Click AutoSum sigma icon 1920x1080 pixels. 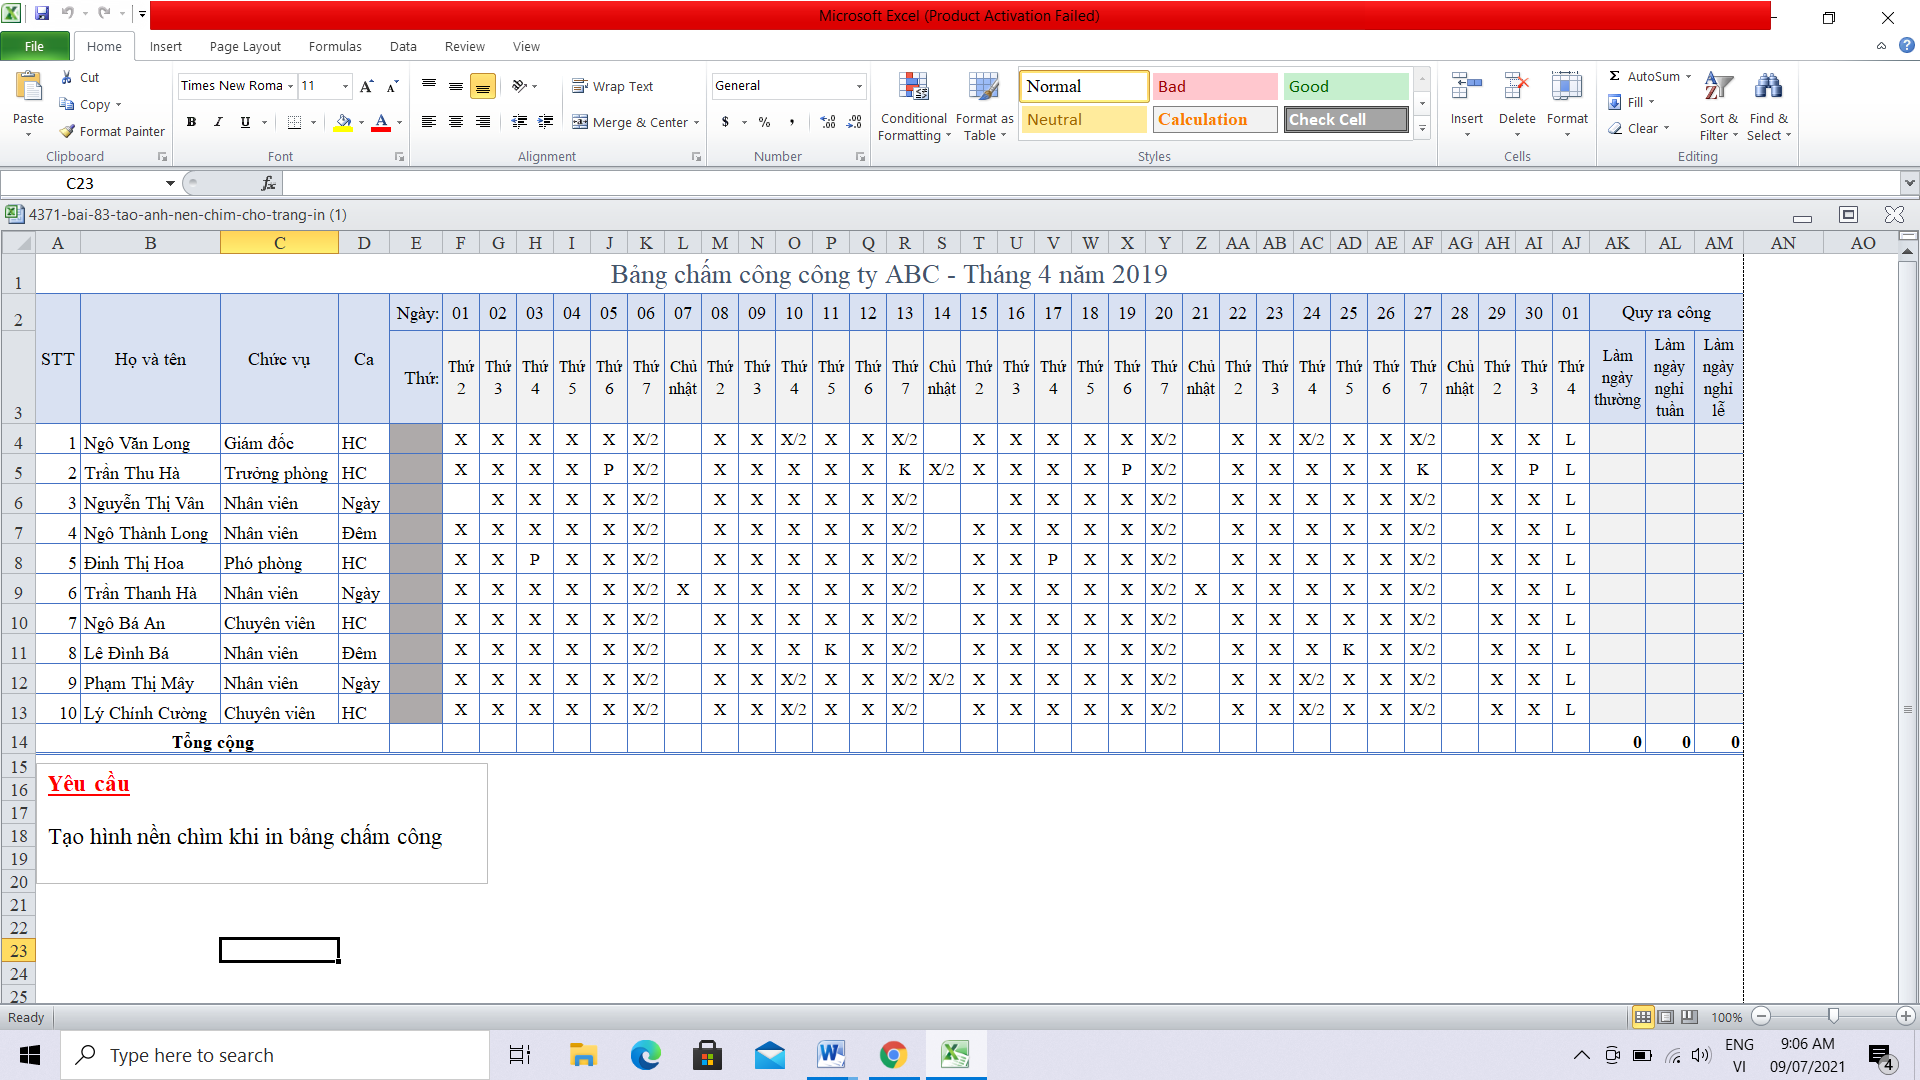tap(1614, 76)
